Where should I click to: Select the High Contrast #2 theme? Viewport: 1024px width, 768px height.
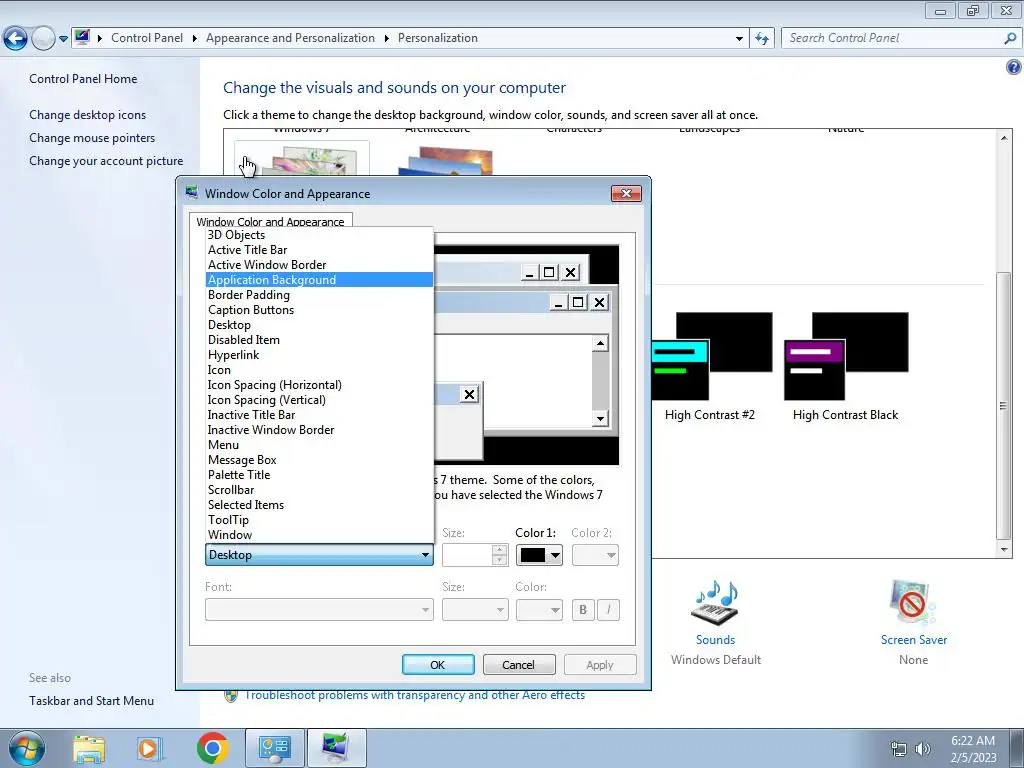point(710,367)
